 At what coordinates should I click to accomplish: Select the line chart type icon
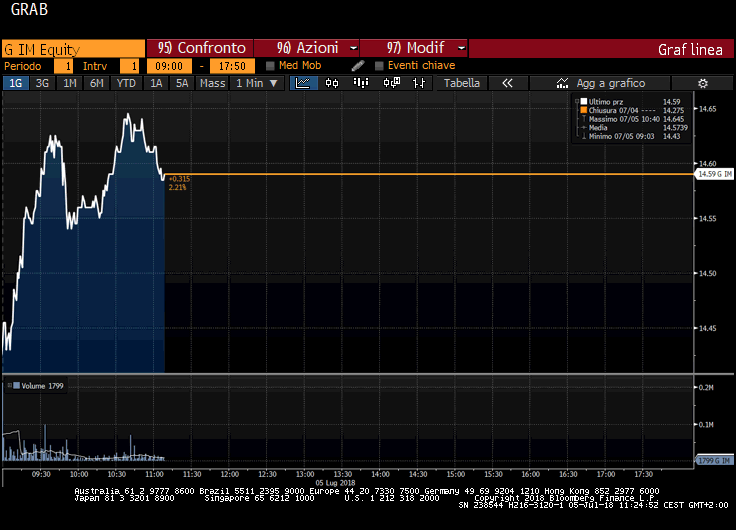303,83
